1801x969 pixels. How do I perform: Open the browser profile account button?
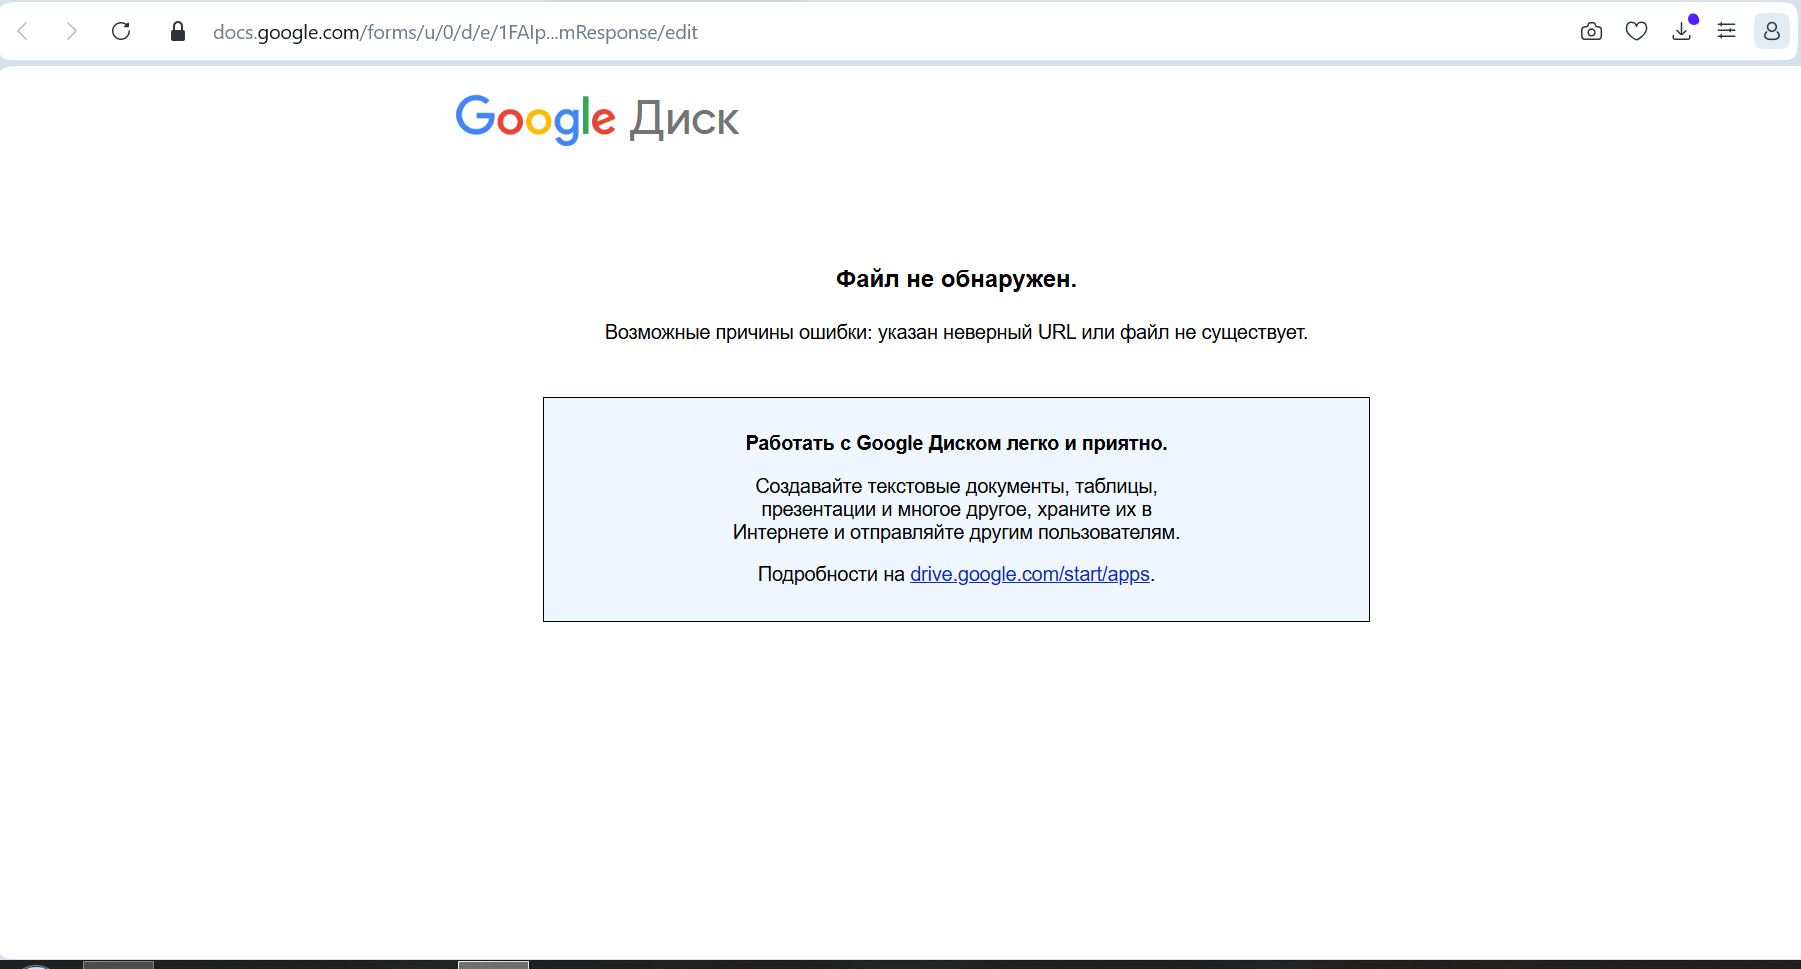[1771, 32]
